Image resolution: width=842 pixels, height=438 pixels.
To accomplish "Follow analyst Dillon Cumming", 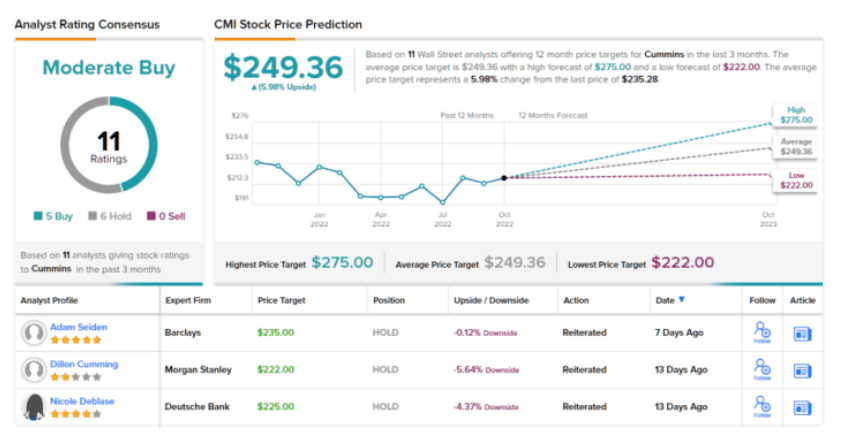I will click(763, 370).
